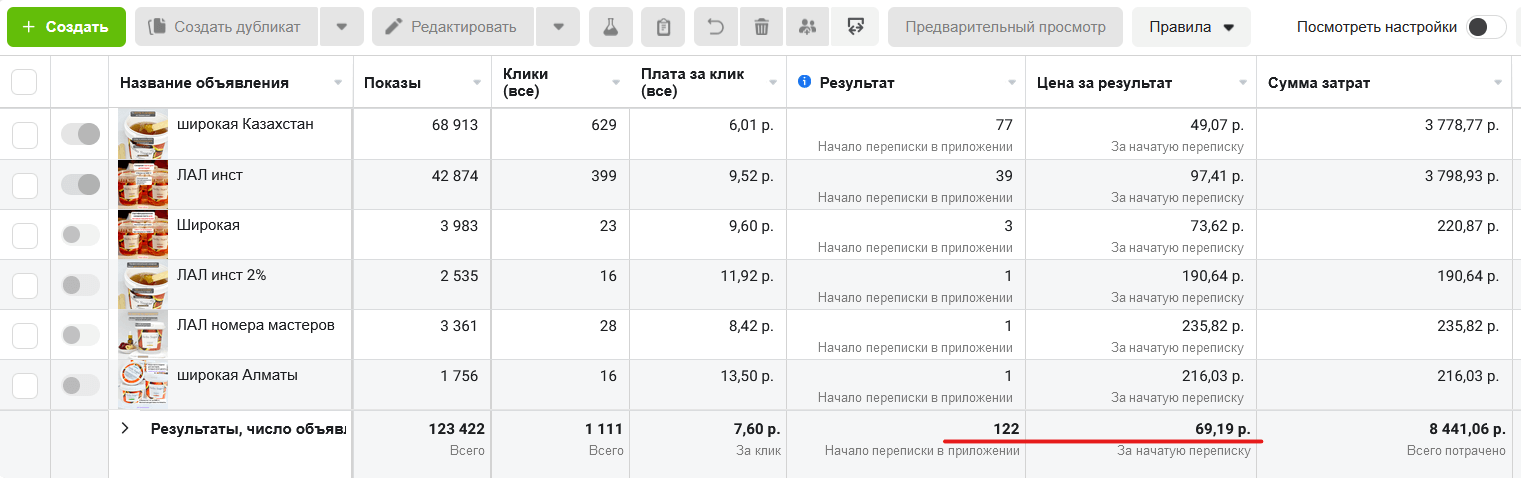Open the Правила dropdown menu
The width and height of the screenshot is (1521, 479).
tap(1190, 27)
